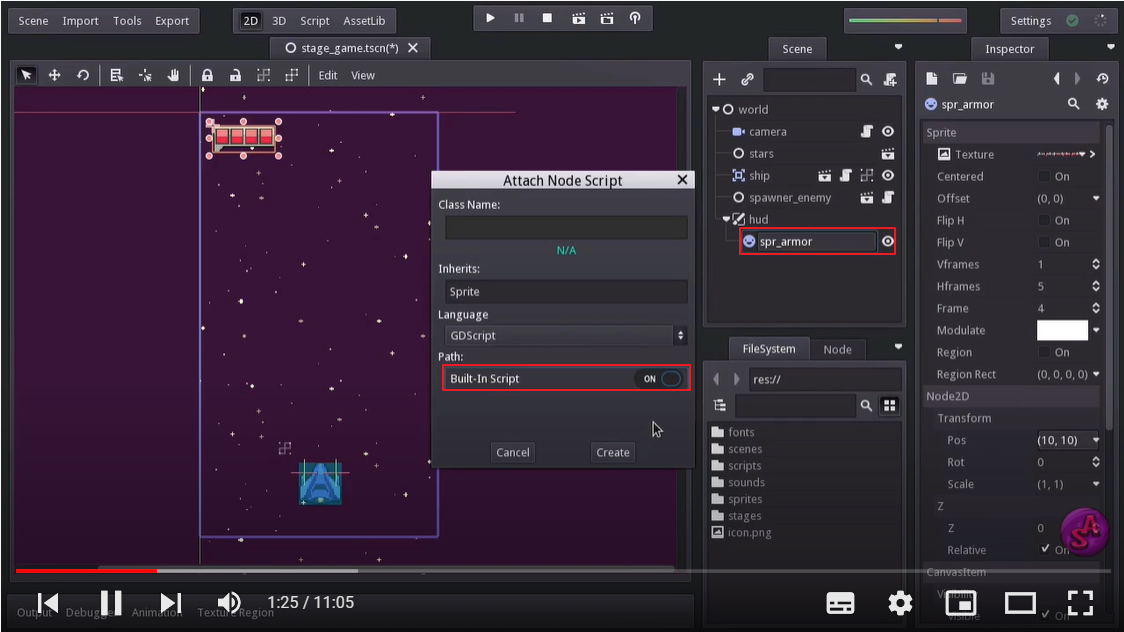Switch to the Script workspace
Viewport: 1124px width, 632px height.
[x=315, y=21]
